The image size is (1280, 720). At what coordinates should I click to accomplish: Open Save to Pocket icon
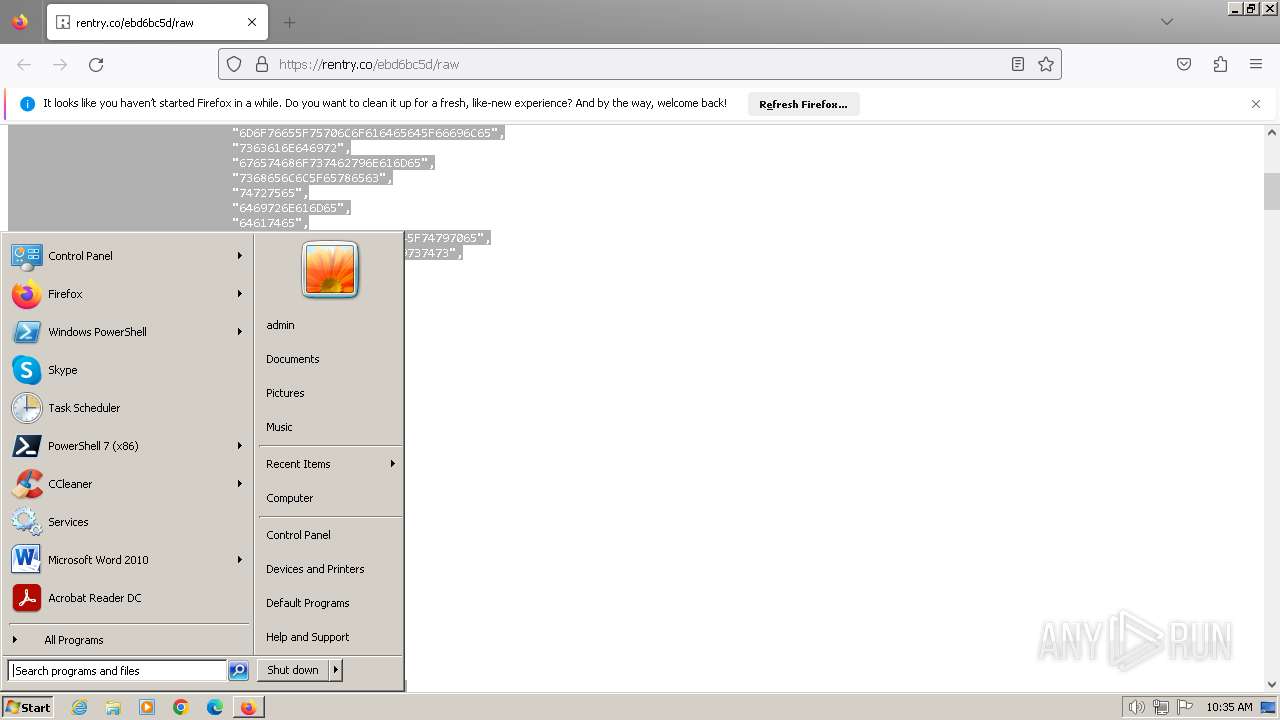(1184, 64)
